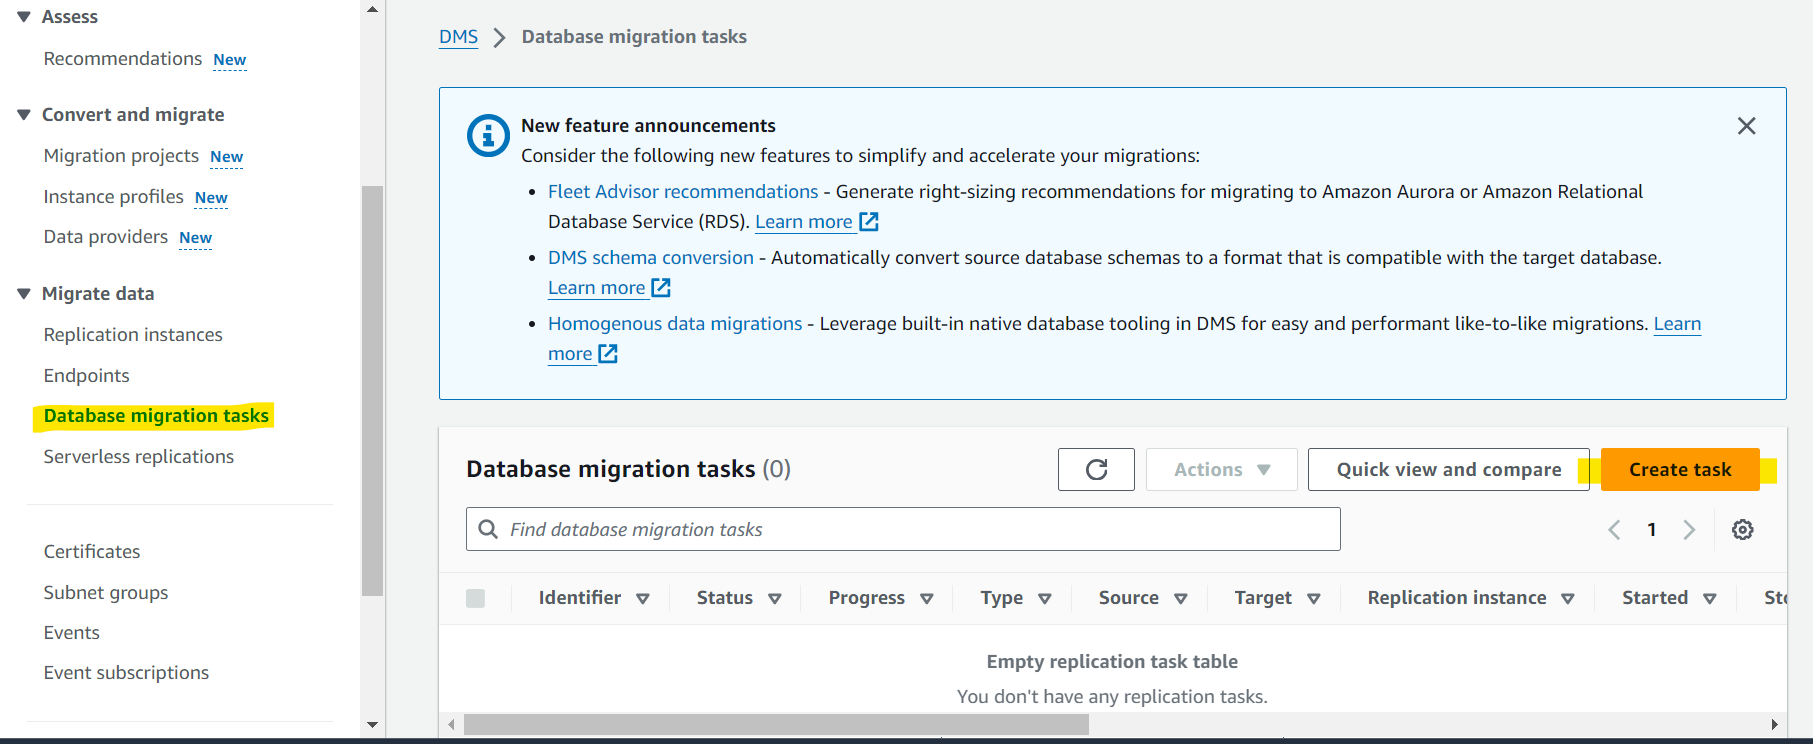This screenshot has height=744, width=1813.
Task: Click external link icon after Homogenous migrations Learn more
Action: click(608, 354)
